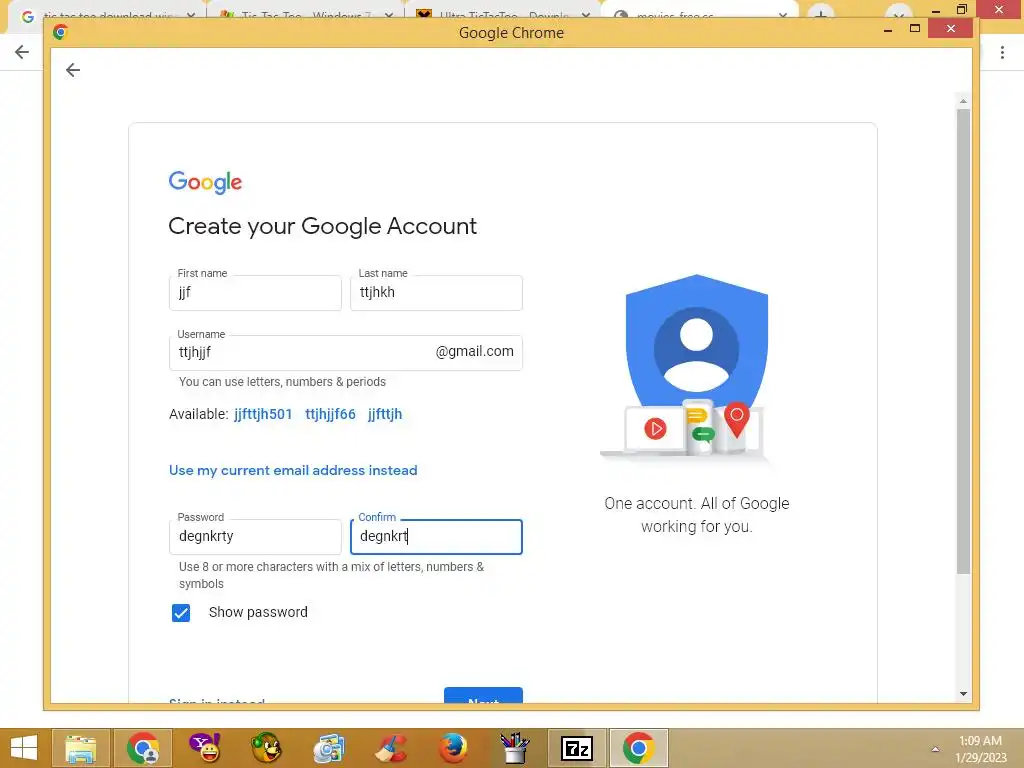Click Use my current email address instead
Image resolution: width=1024 pixels, height=768 pixels.
(x=293, y=470)
